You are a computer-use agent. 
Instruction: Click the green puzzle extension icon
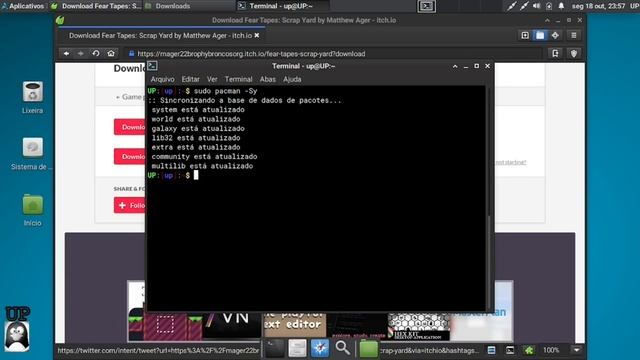[529, 350]
